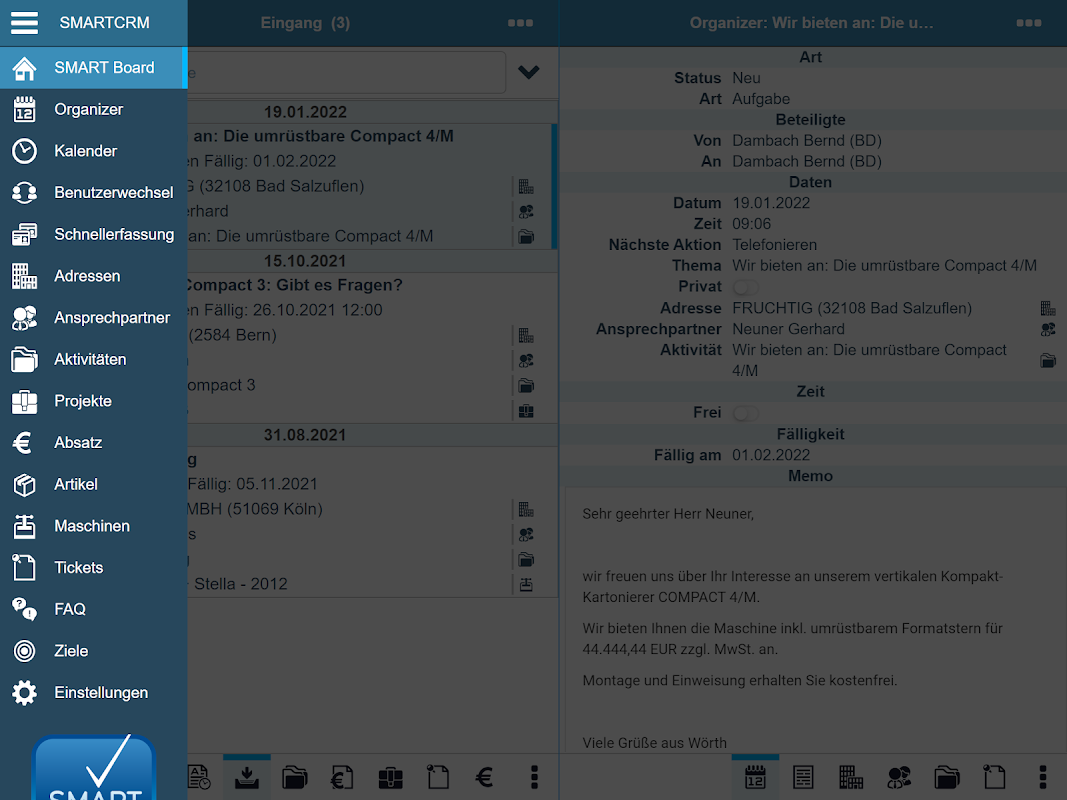
Task: Open contact icon next to Neuner Gerhard
Action: pos(1048,329)
